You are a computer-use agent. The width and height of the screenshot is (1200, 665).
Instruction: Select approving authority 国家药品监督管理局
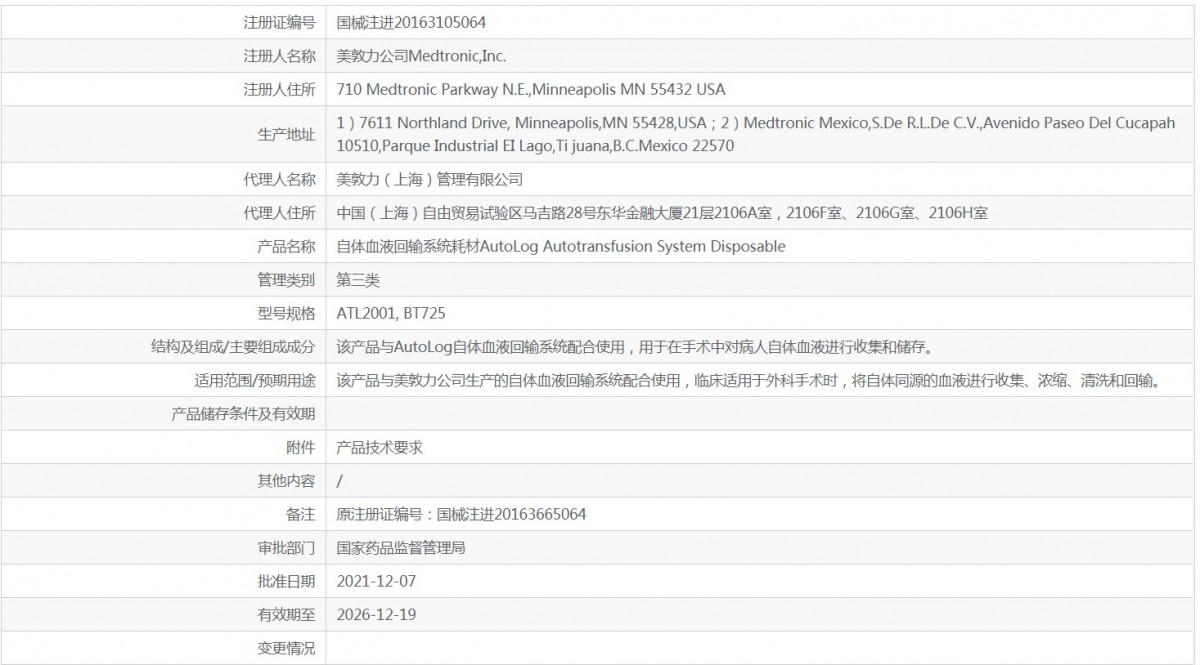pyautogui.click(x=401, y=548)
